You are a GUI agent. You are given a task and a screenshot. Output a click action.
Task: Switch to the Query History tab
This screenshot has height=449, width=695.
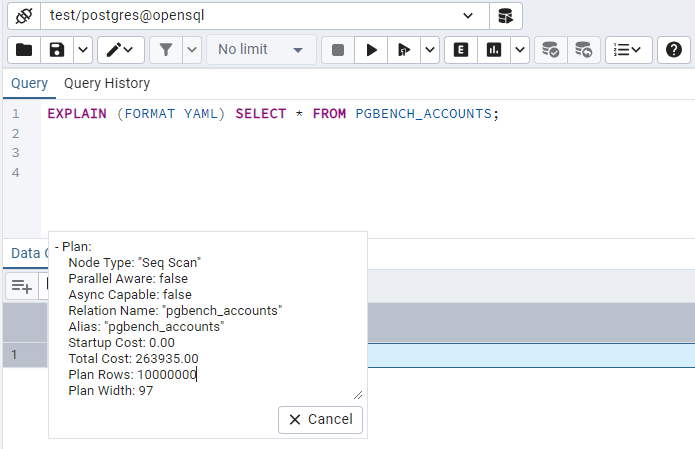tap(107, 83)
